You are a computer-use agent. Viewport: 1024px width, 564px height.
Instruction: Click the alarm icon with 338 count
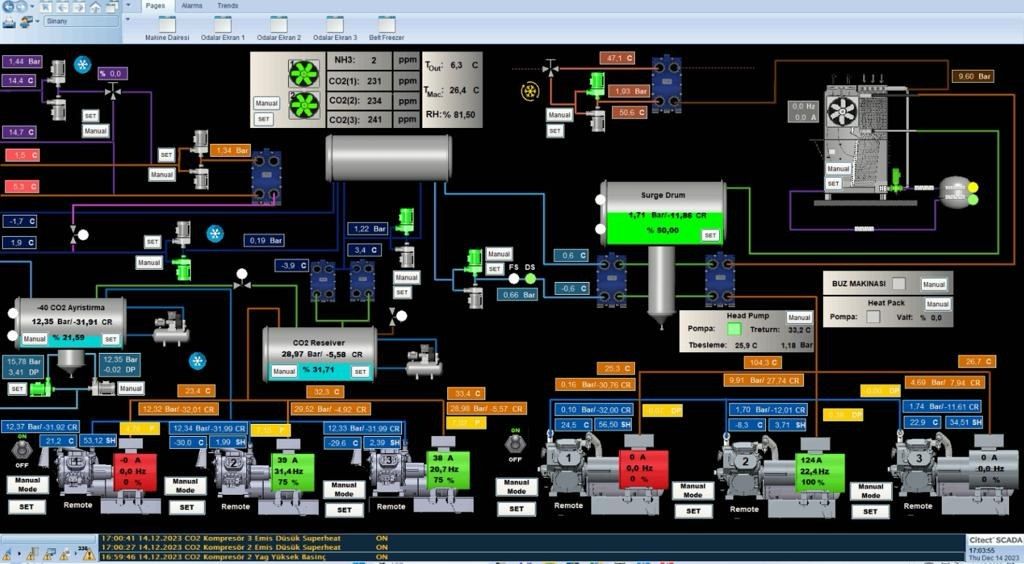click(x=86, y=554)
